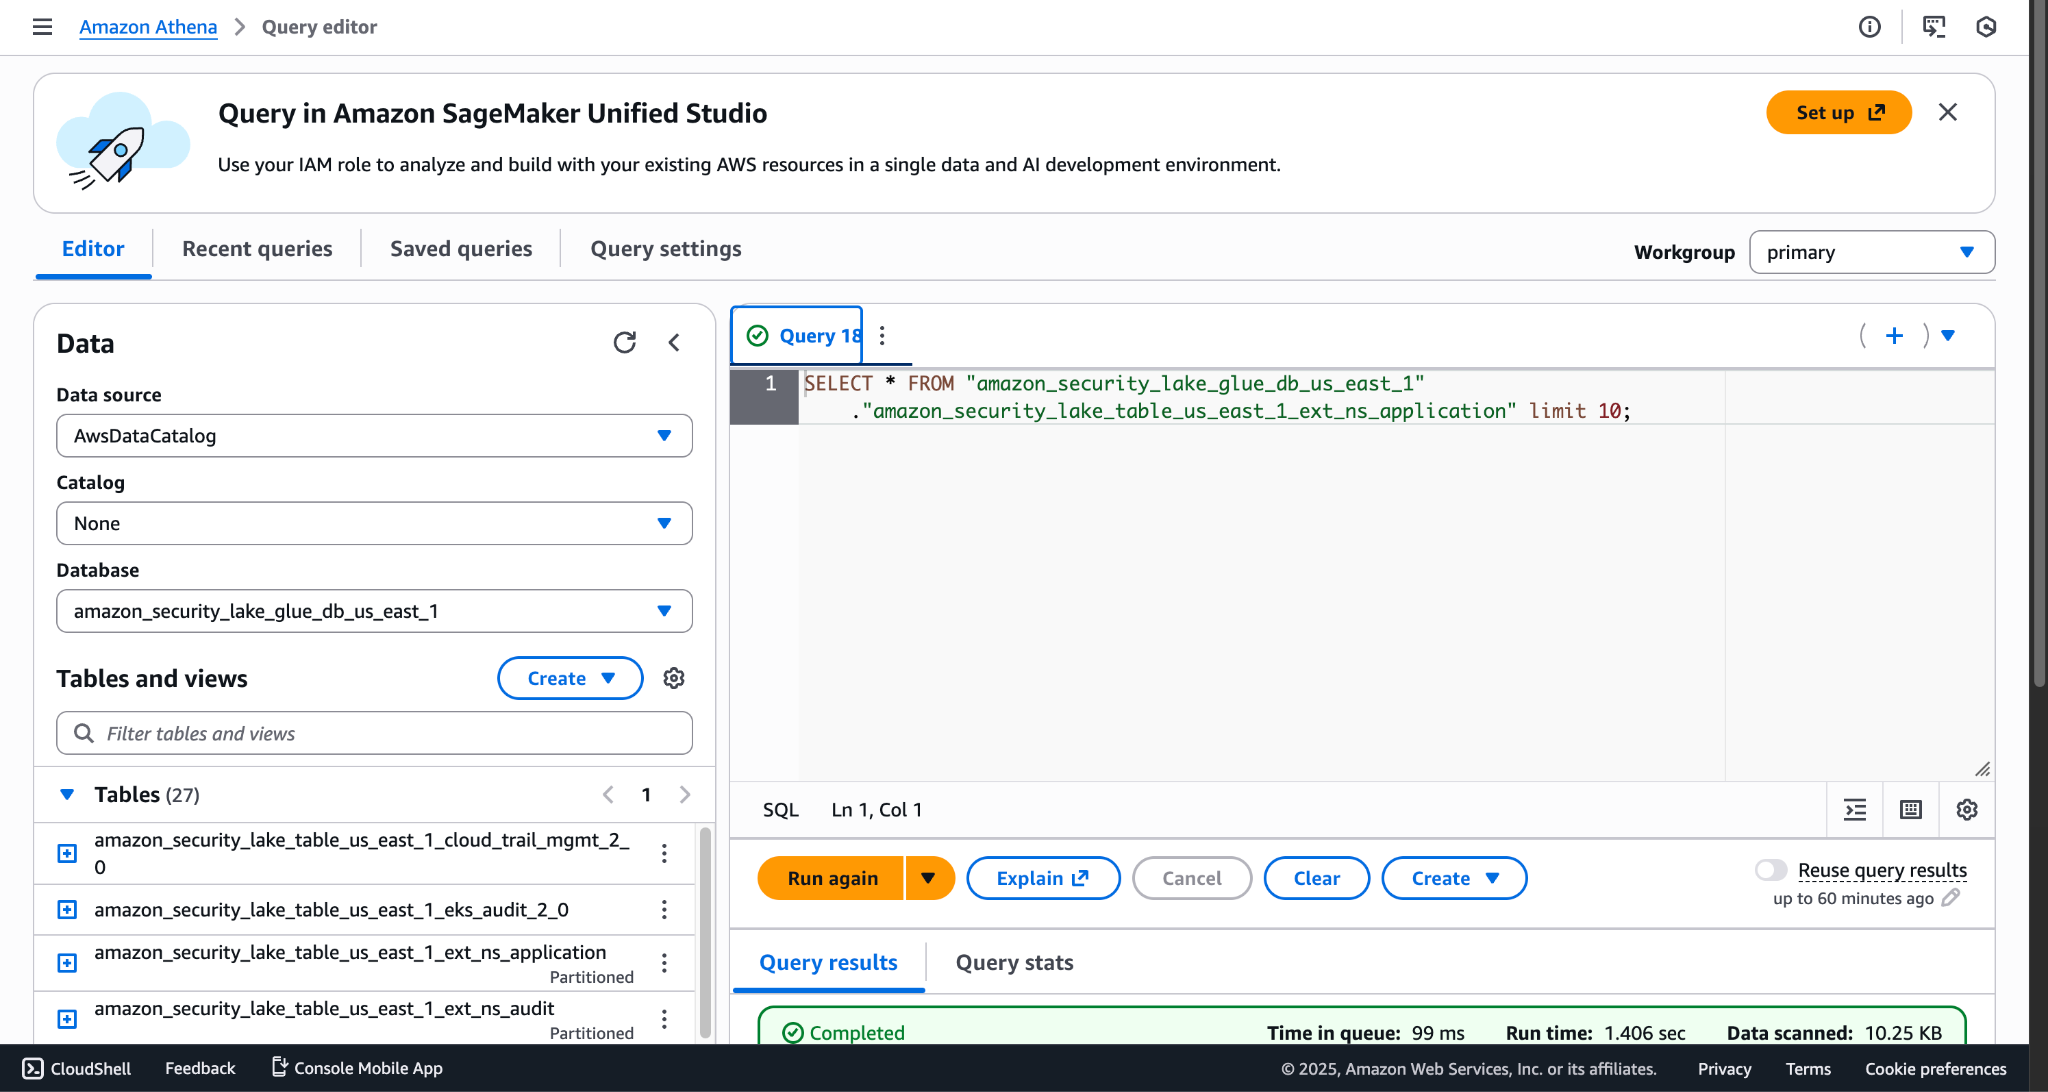This screenshot has height=1092, width=2048.
Task: Open the Database dropdown
Action: tap(374, 611)
